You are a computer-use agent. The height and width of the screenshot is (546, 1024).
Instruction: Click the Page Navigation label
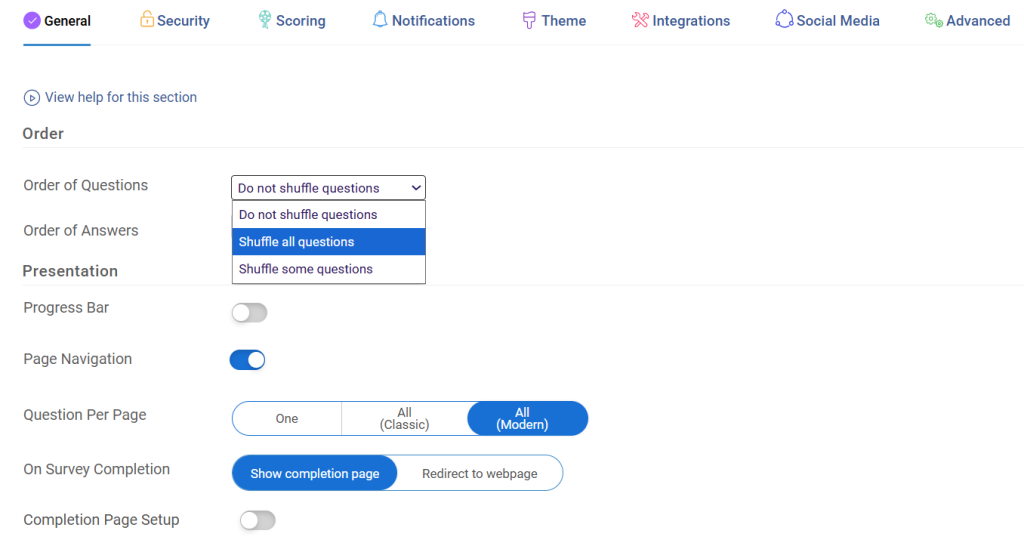[x=78, y=359]
